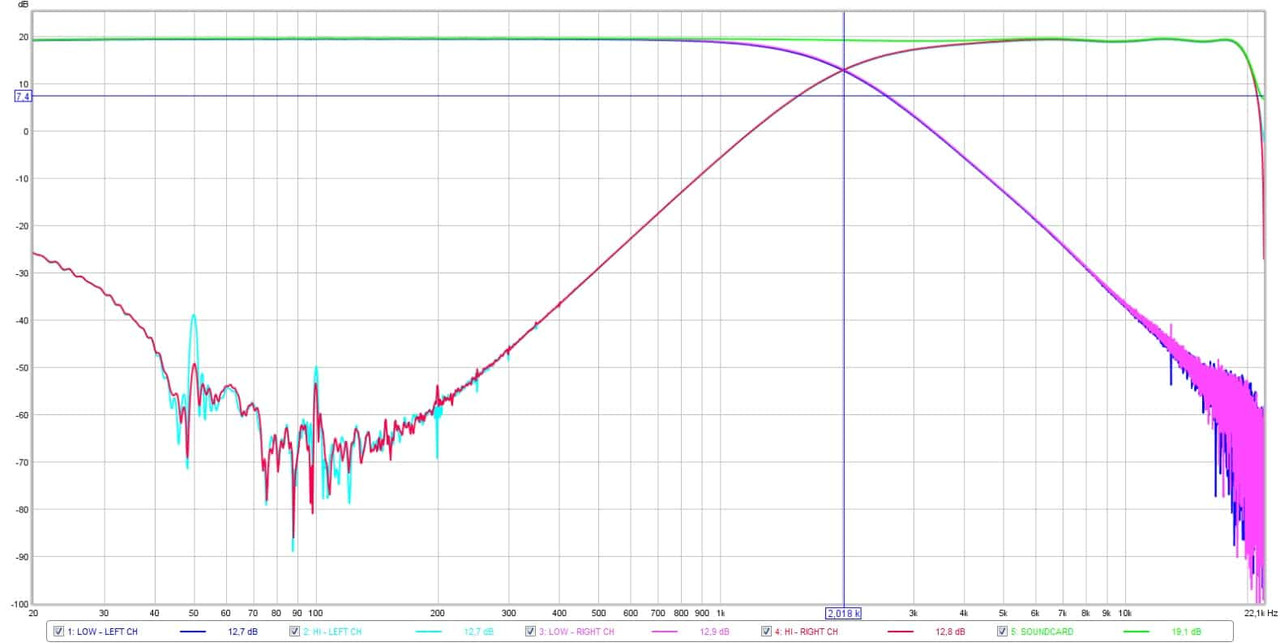Click the 19,1 dB SOUNDCARD readout value
This screenshot has width=1280, height=643.
coord(1185,632)
